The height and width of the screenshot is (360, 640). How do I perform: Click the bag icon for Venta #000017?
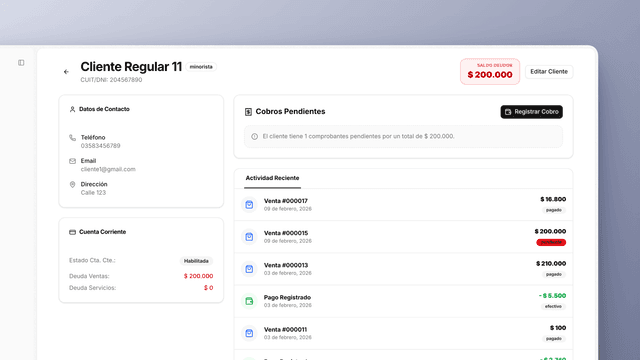pos(249,204)
